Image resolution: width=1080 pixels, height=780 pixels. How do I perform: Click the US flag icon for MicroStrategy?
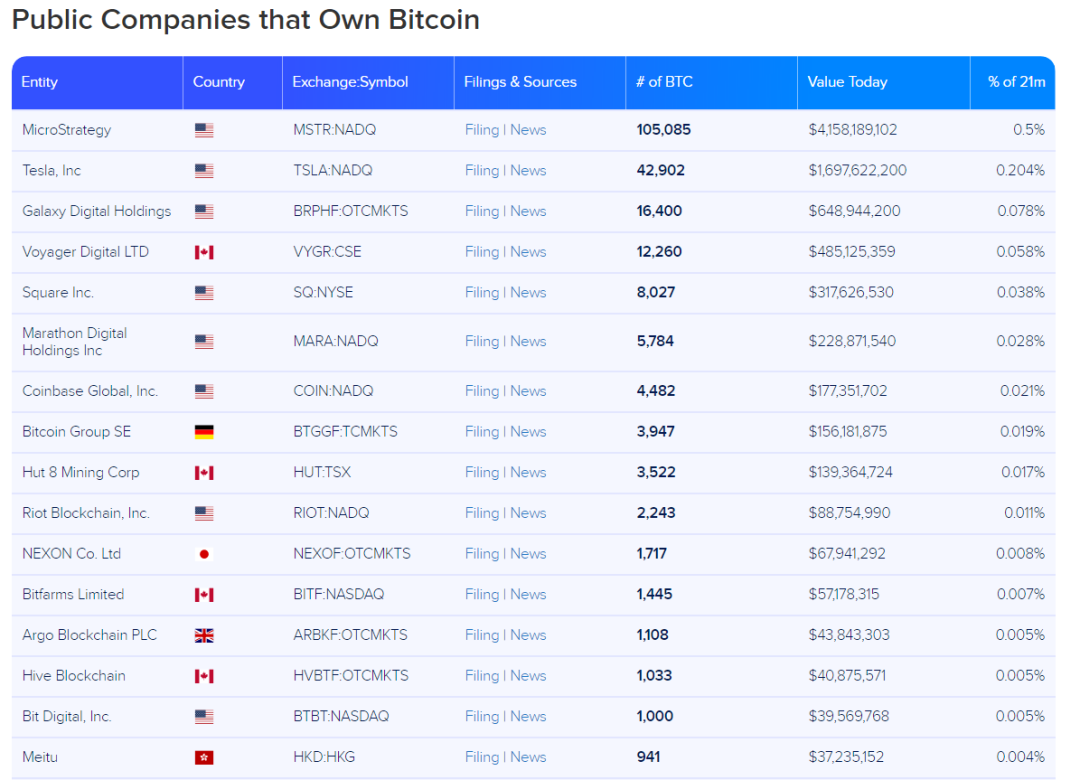tap(204, 130)
